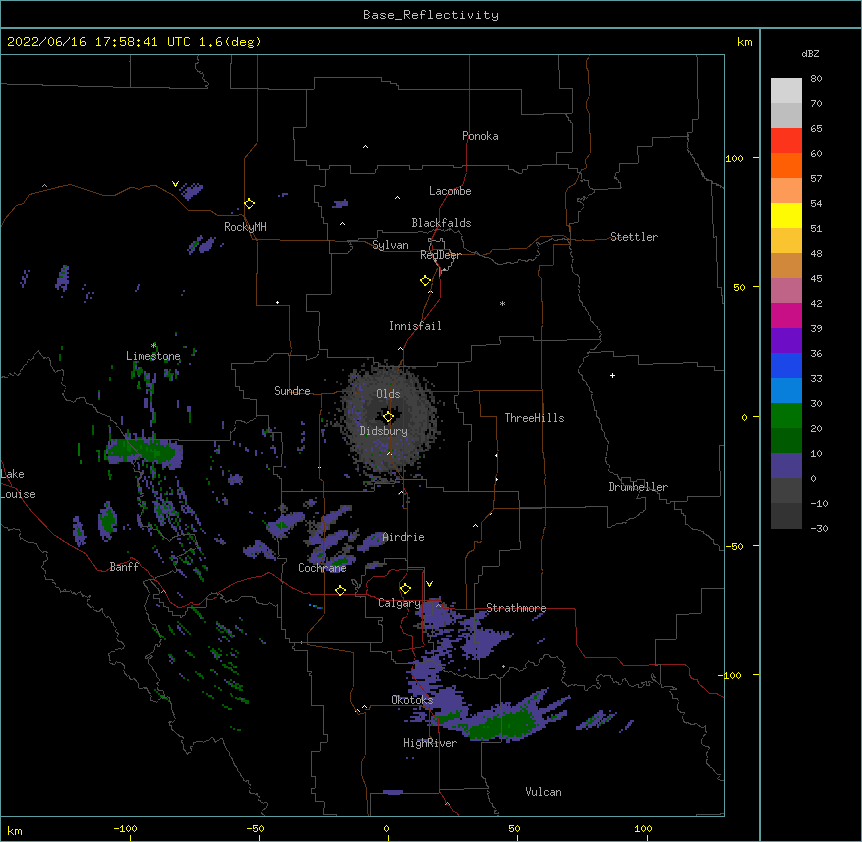Click the dBZ legend heading
This screenshot has width=862, height=842.
coord(810,53)
